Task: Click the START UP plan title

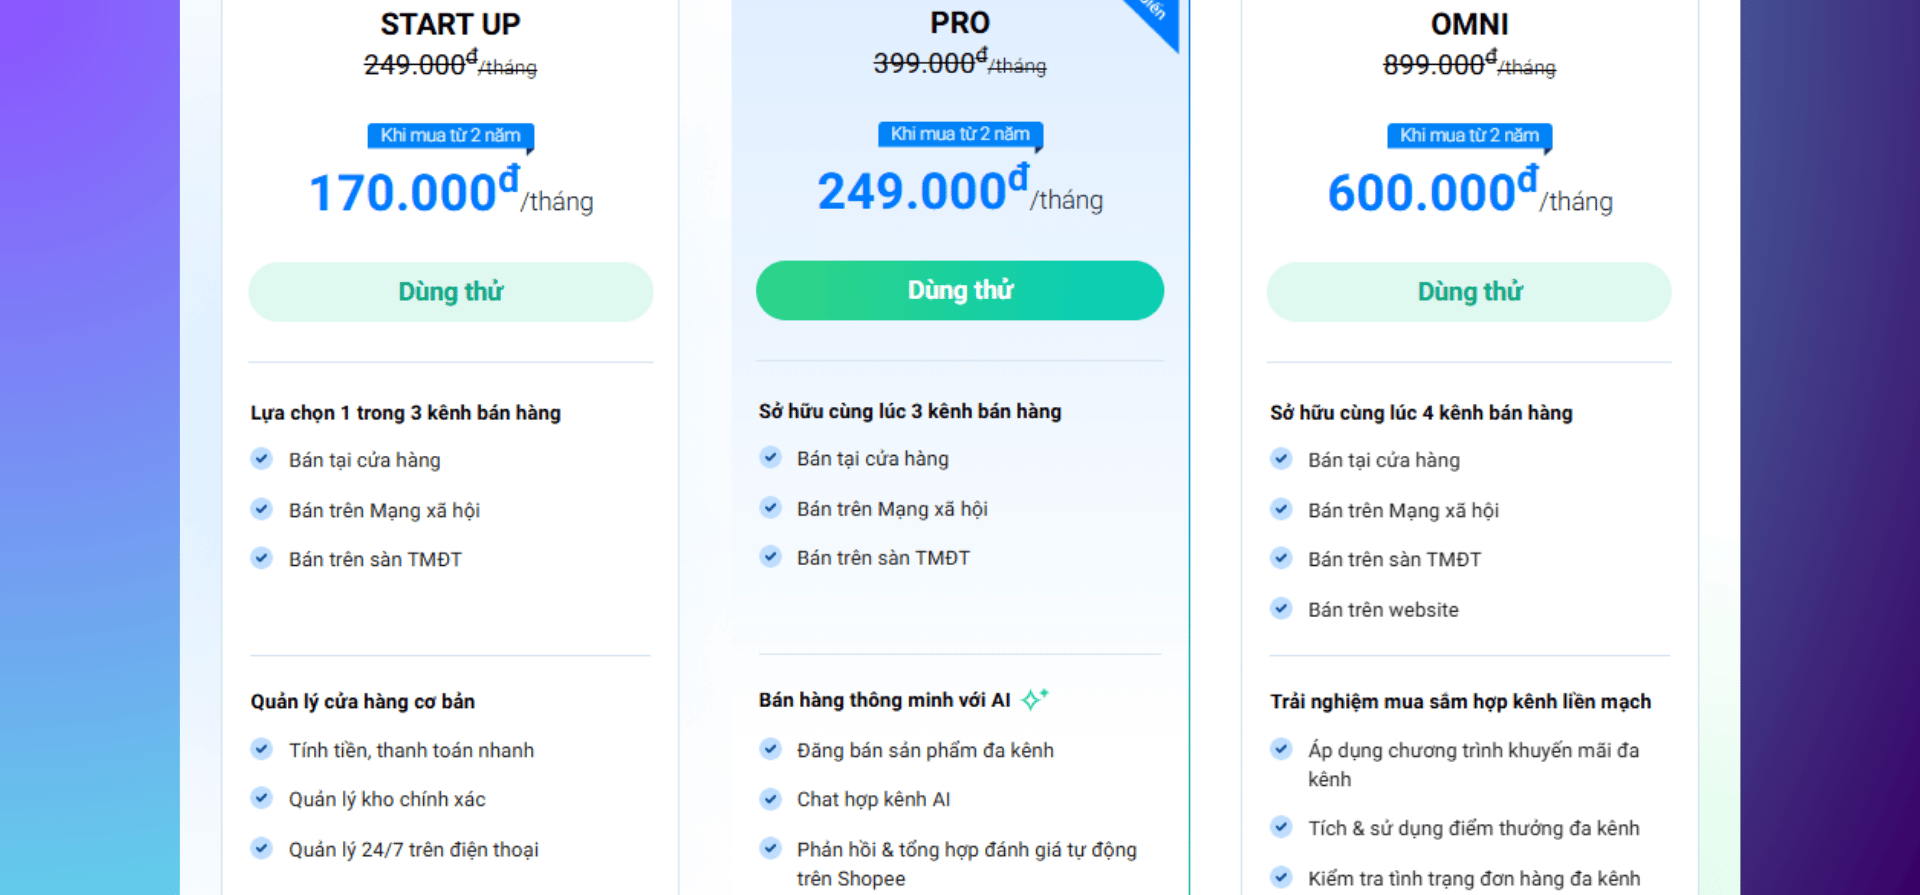Action: (450, 24)
